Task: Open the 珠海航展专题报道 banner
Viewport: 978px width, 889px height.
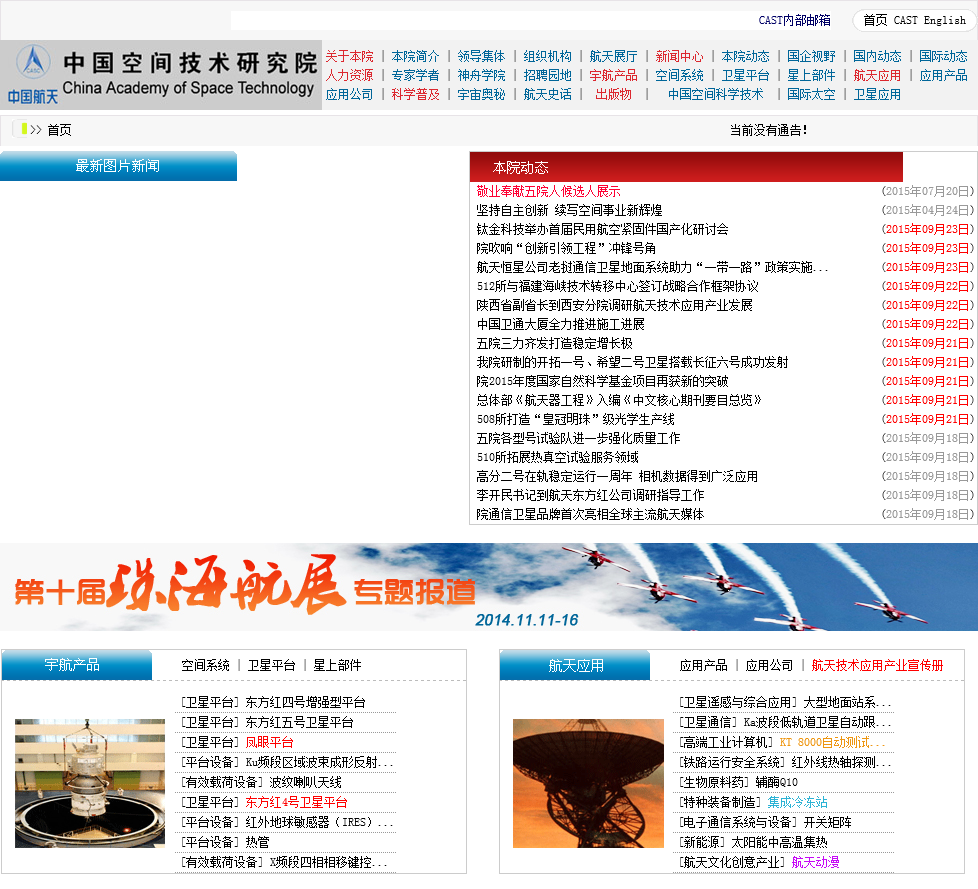Action: (489, 586)
